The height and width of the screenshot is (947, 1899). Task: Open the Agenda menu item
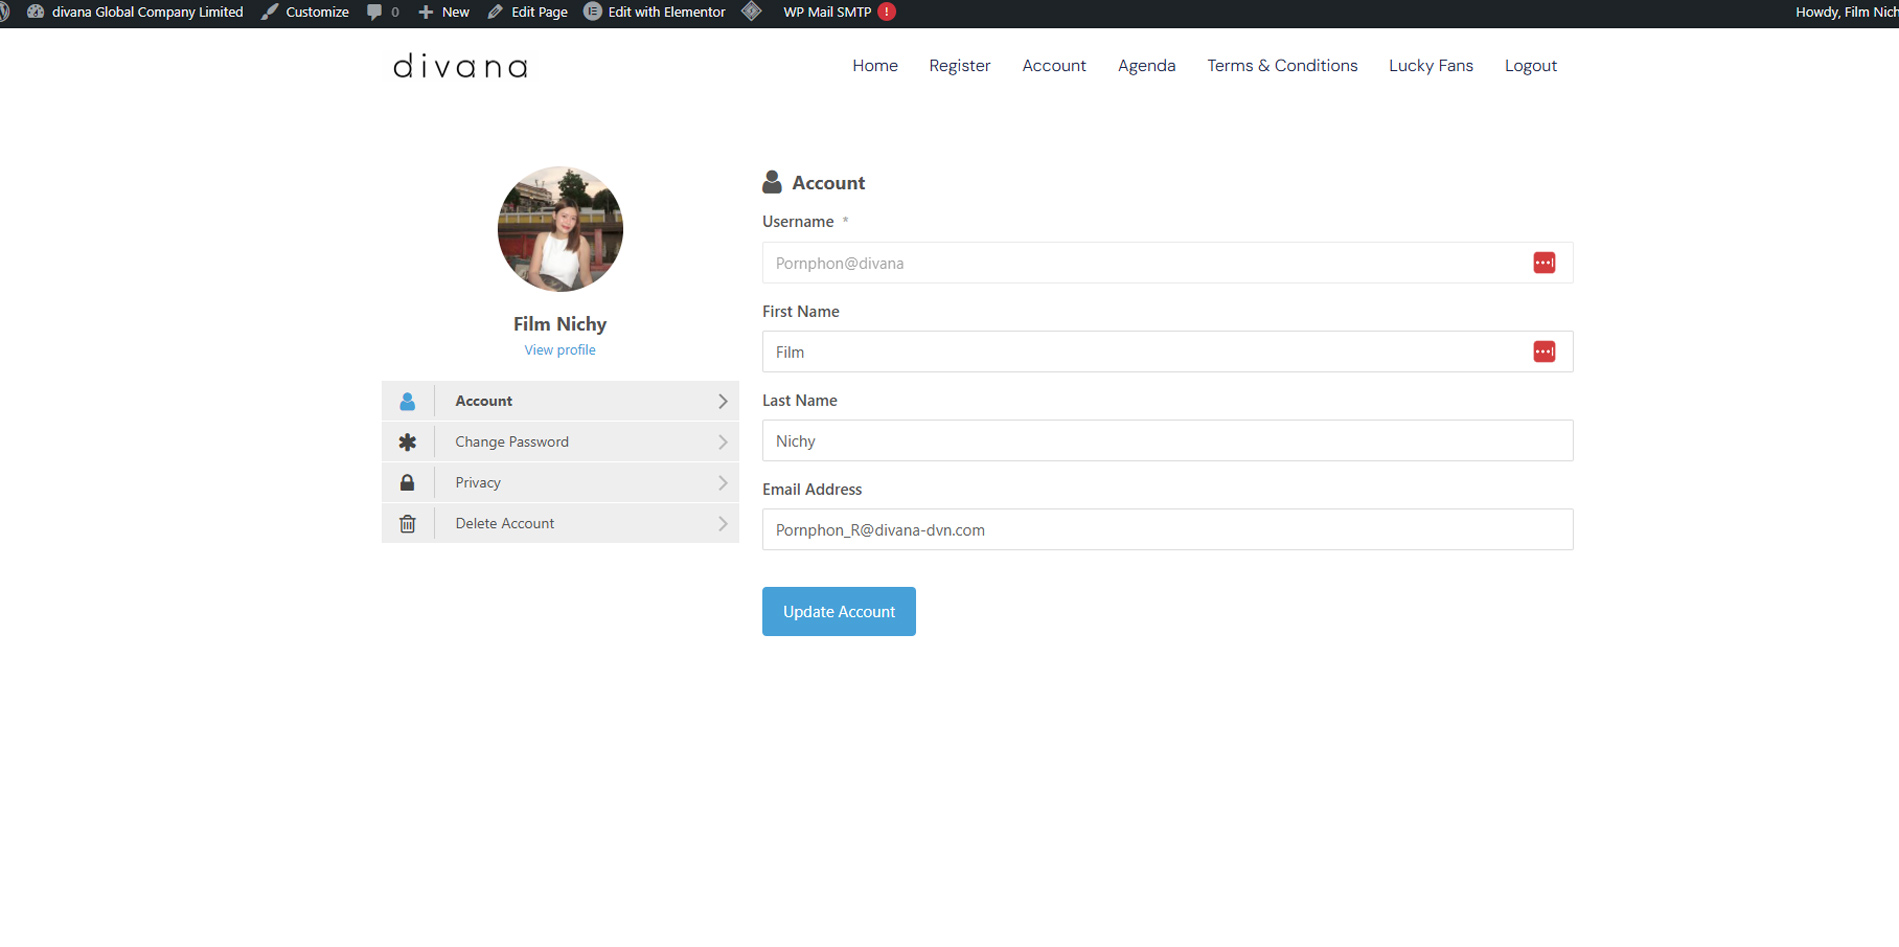tap(1146, 66)
